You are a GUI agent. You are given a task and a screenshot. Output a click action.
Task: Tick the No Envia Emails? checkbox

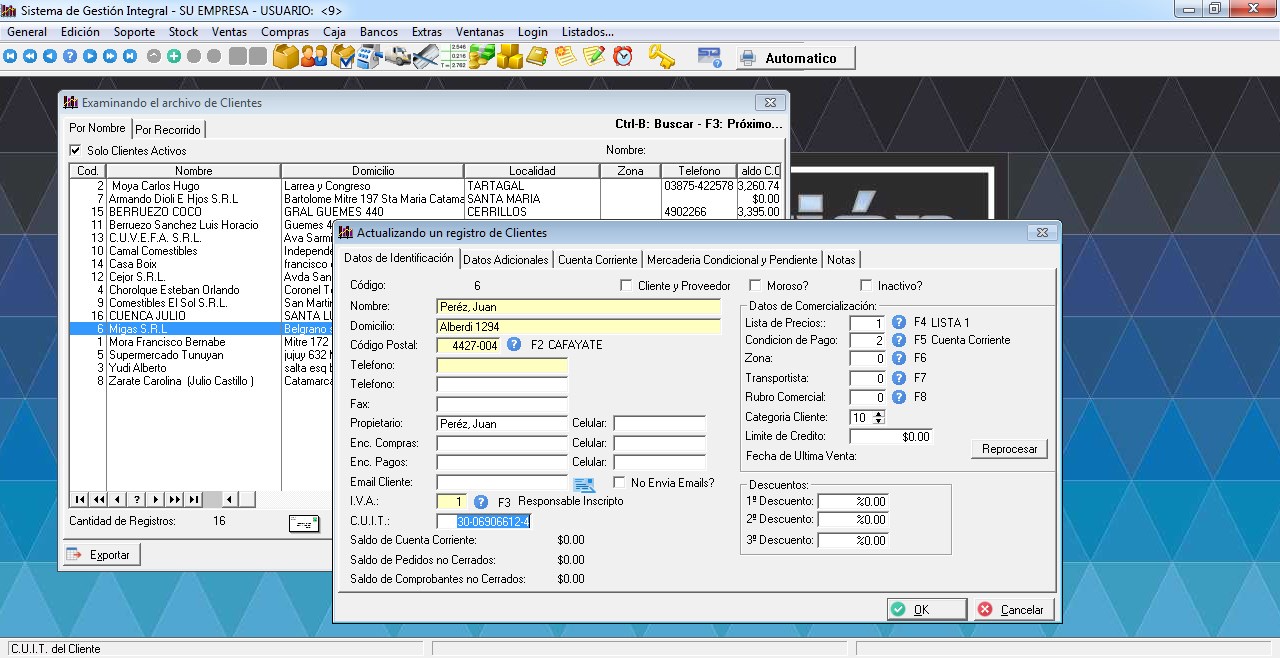pos(620,483)
